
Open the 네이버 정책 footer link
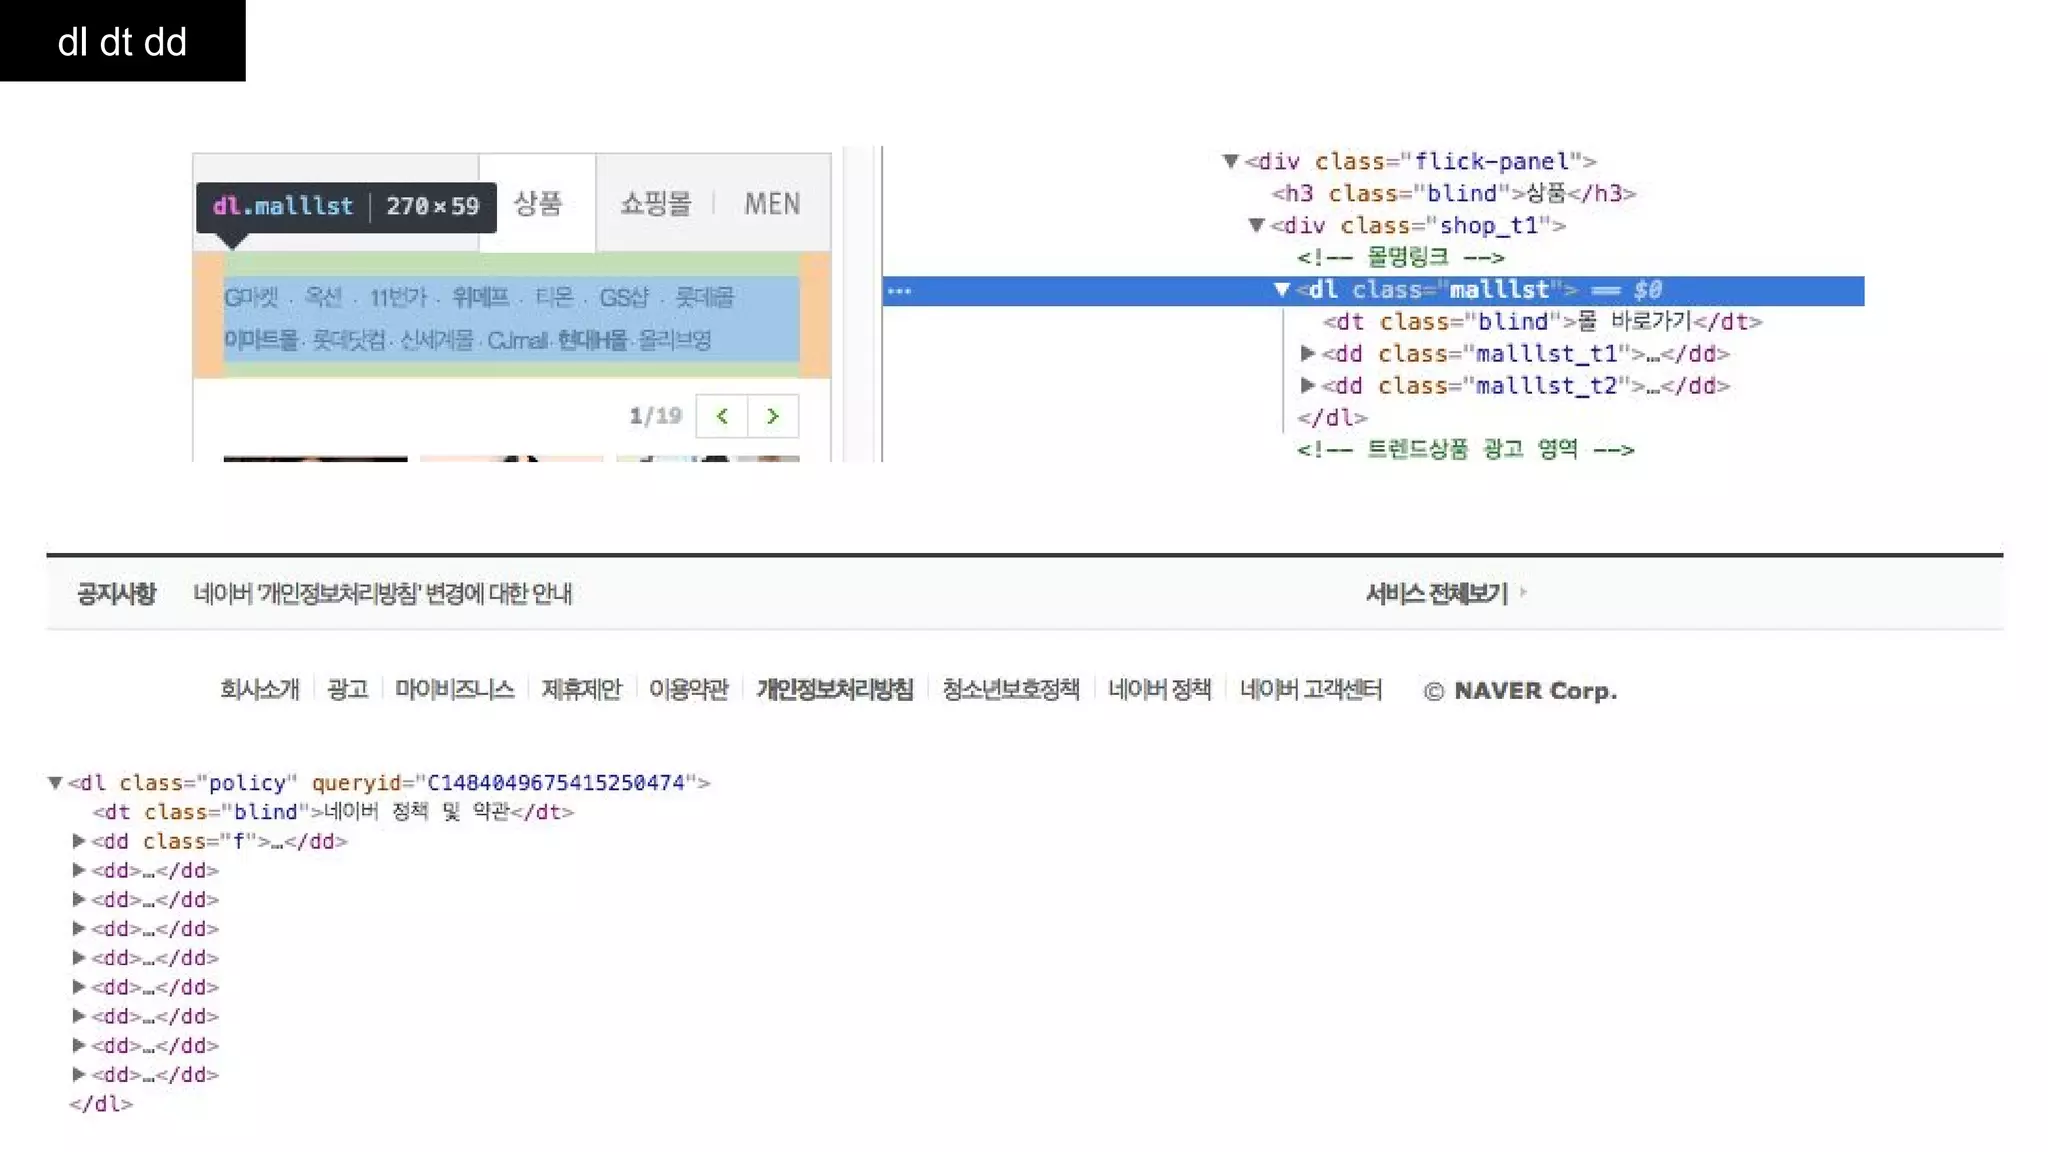[1160, 690]
